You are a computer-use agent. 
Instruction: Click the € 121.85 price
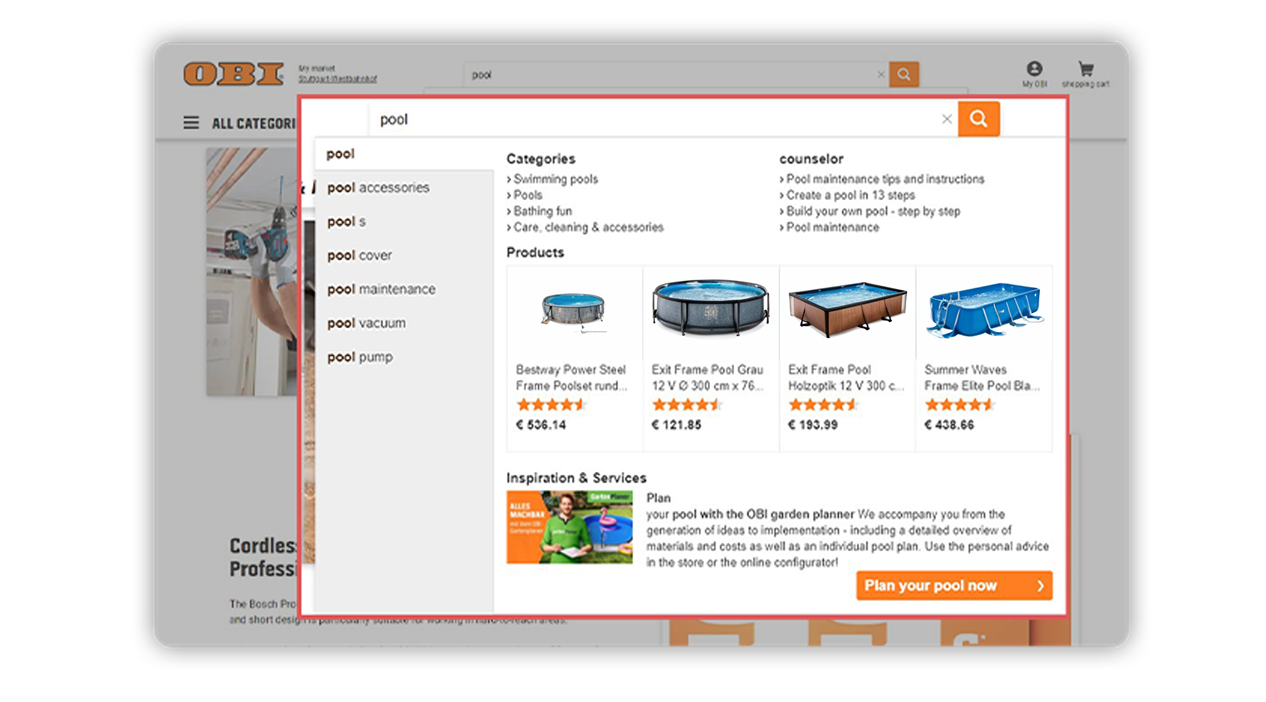coord(677,425)
